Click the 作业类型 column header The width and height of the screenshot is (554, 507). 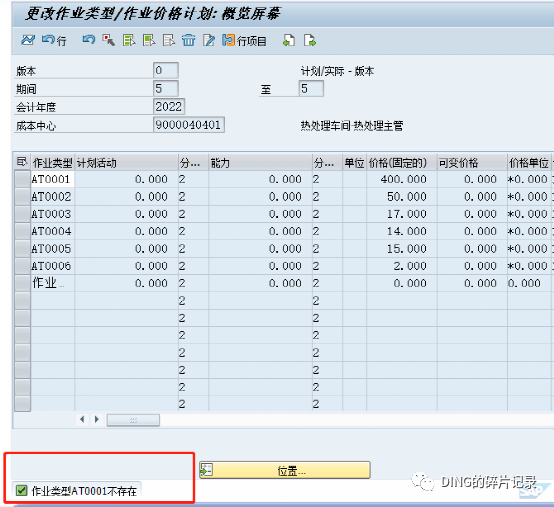(x=53, y=163)
